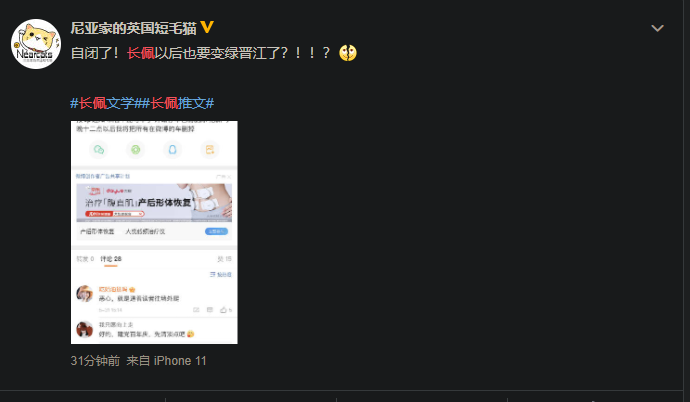Open the 尼亚家的英国短毛猫 username link
690x402 pixels.
(x=133, y=28)
